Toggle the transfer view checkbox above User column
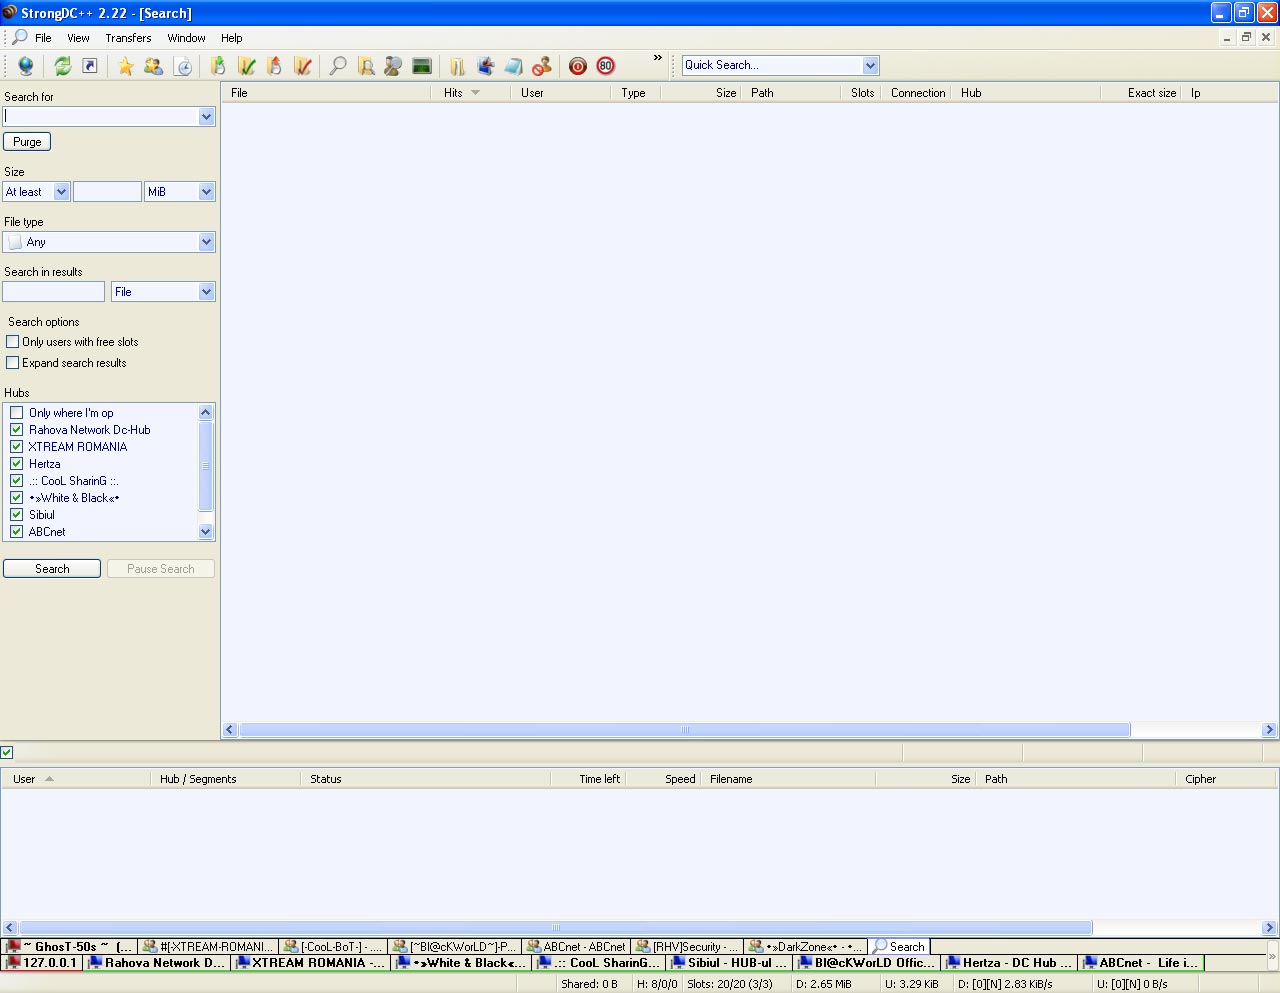Viewport: 1280px width, 993px height. (x=7, y=752)
